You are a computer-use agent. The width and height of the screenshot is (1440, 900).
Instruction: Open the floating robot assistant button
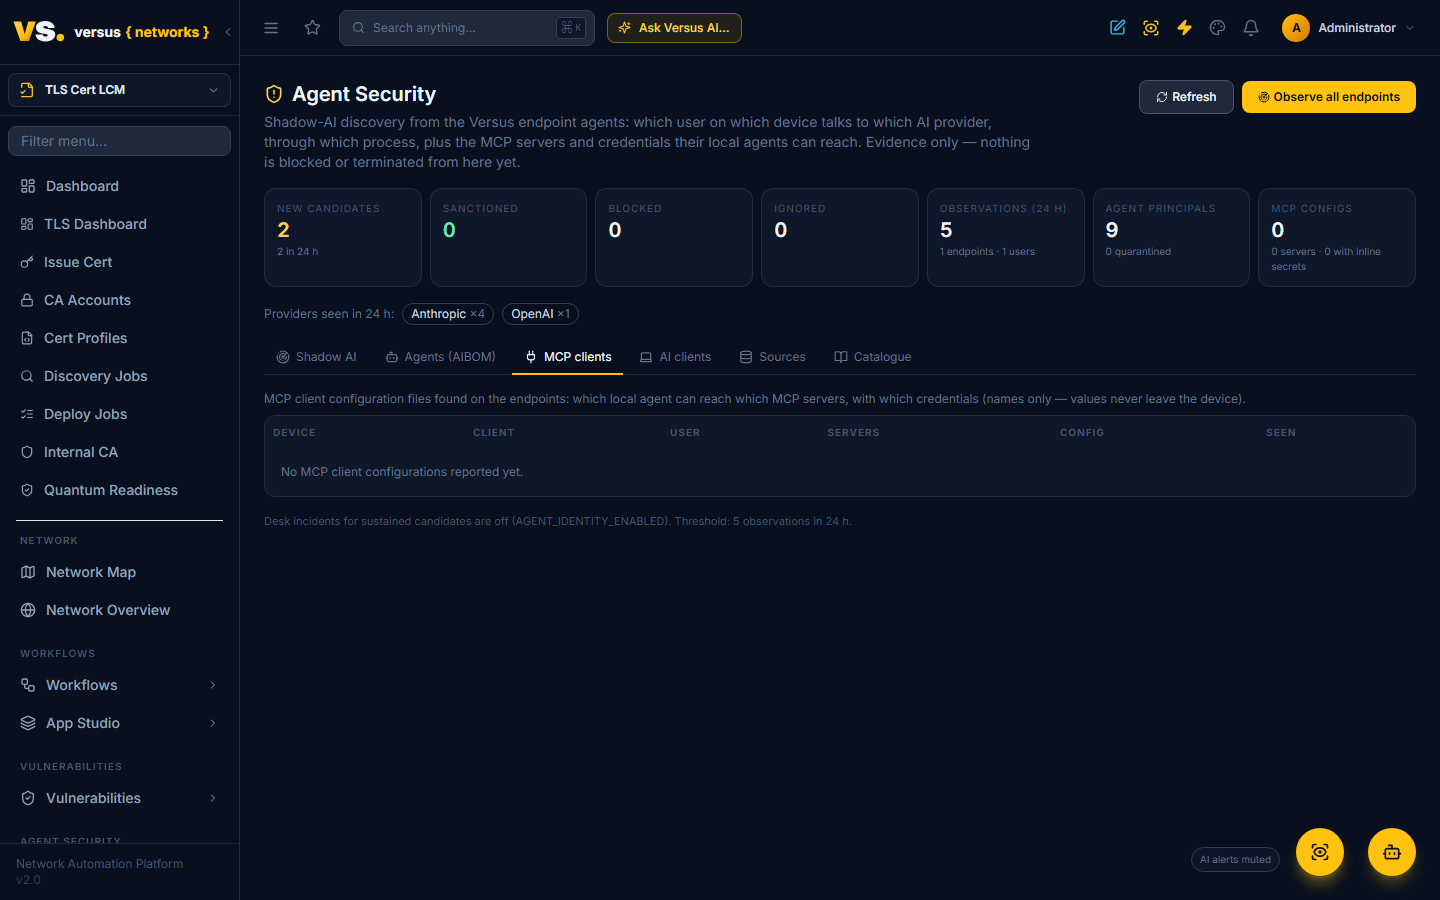click(1392, 852)
